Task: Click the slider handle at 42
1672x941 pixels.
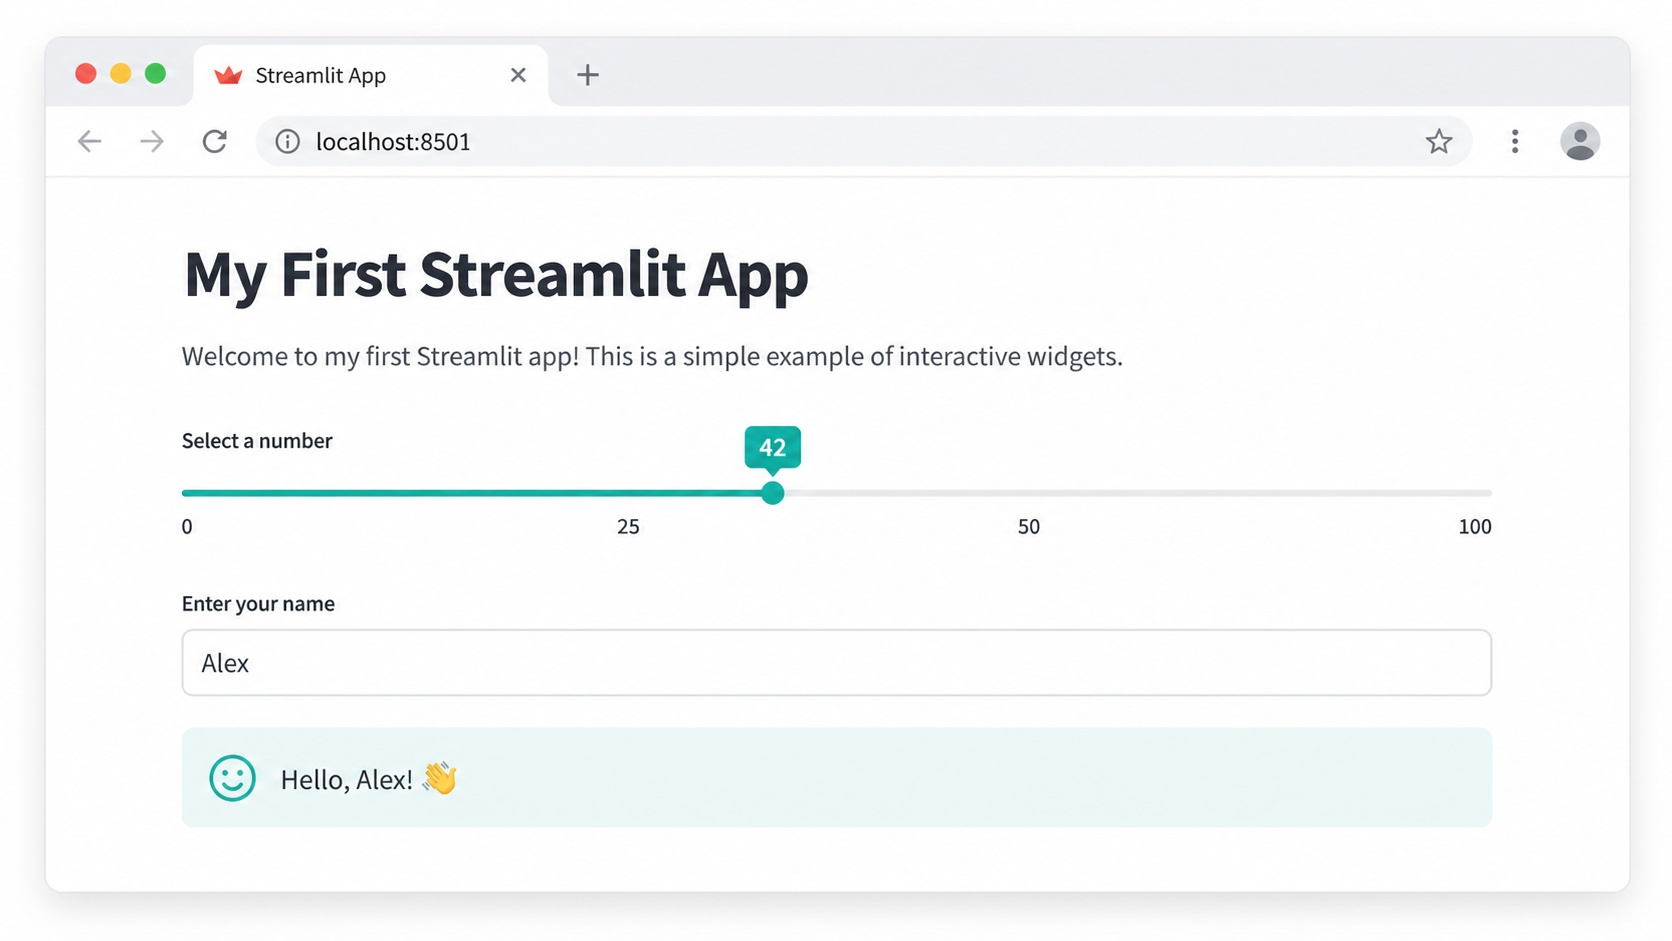Action: 772,493
